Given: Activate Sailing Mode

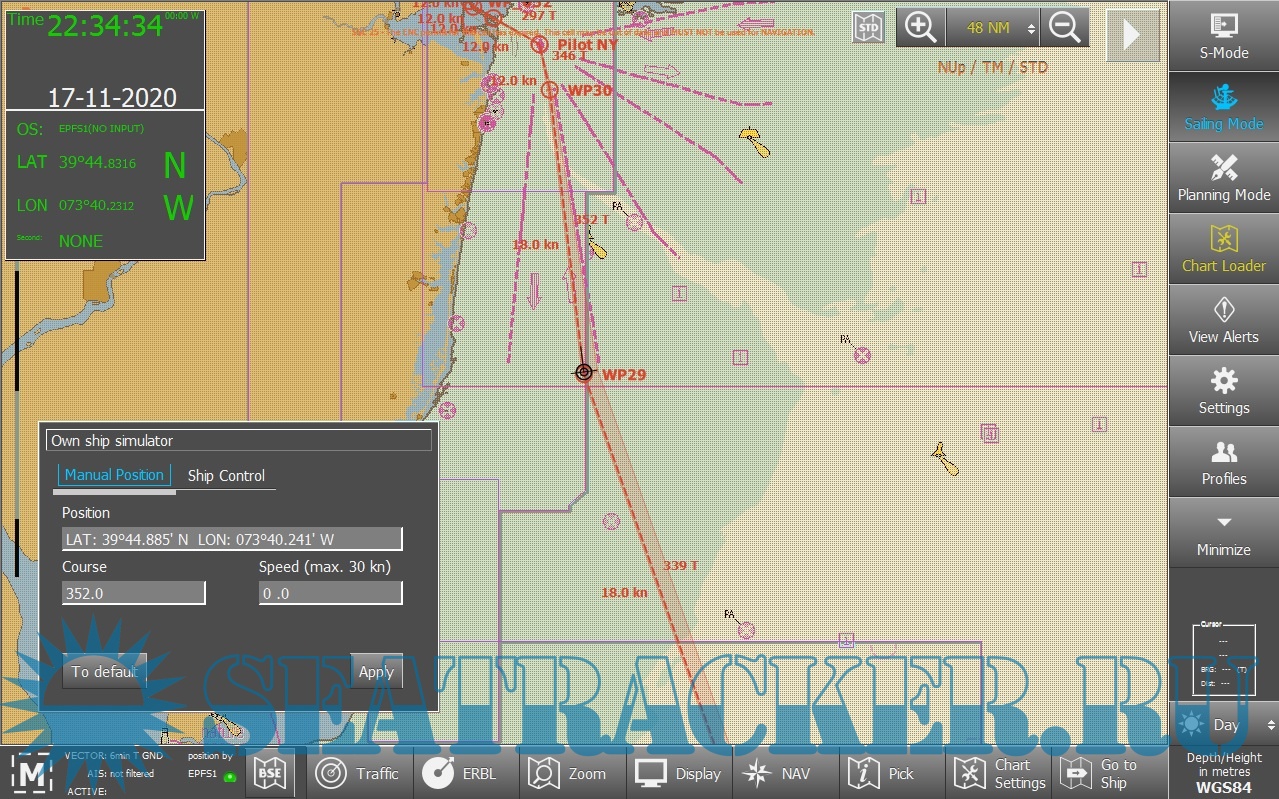Looking at the screenshot, I should [x=1223, y=106].
